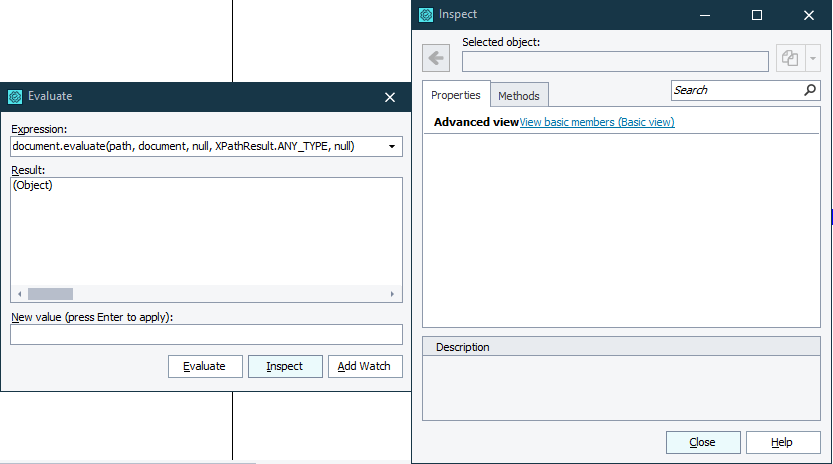Click the copy icon beside Selected object

click(x=790, y=59)
